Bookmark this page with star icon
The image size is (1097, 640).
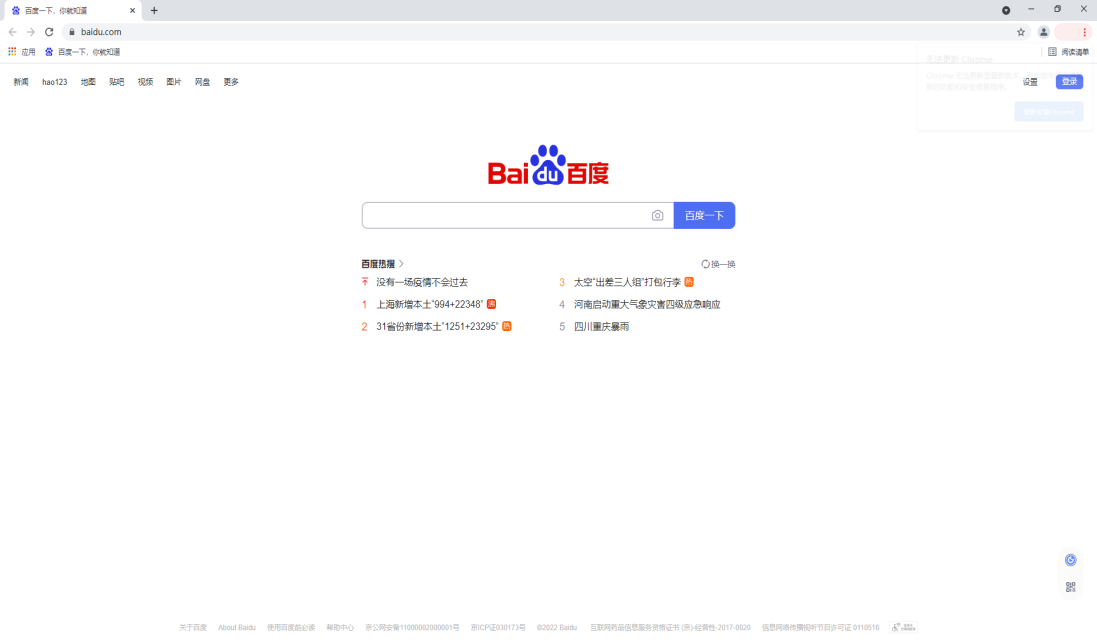tap(1021, 31)
